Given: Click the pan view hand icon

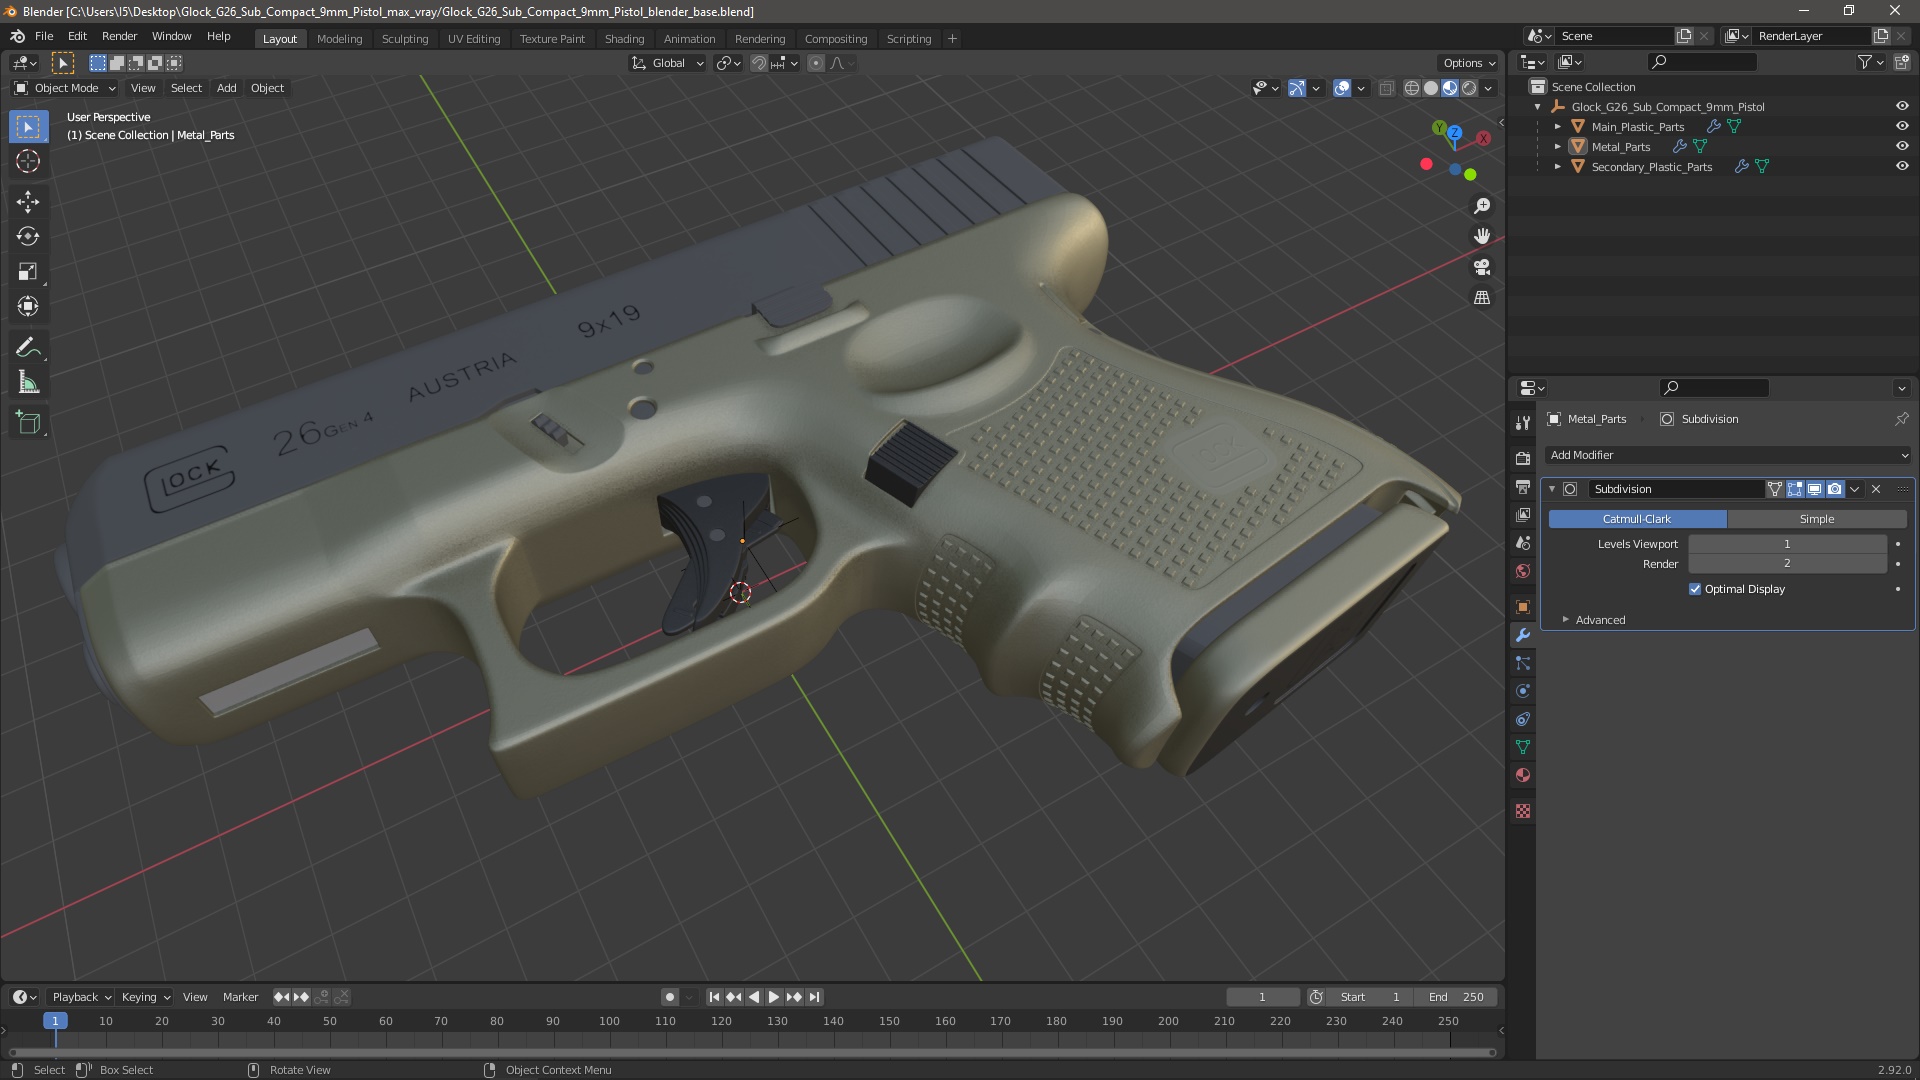Looking at the screenshot, I should pyautogui.click(x=1482, y=236).
